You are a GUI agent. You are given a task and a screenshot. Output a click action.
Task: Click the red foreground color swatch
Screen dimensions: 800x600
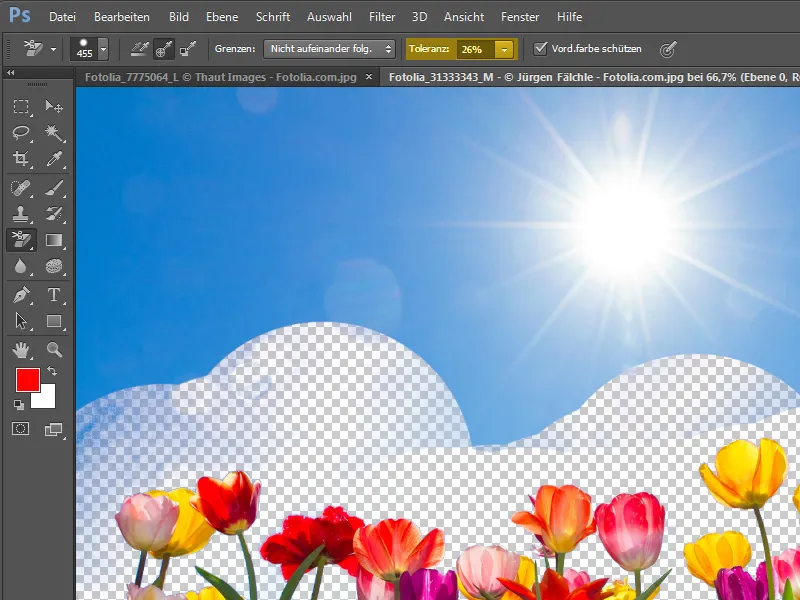click(28, 380)
